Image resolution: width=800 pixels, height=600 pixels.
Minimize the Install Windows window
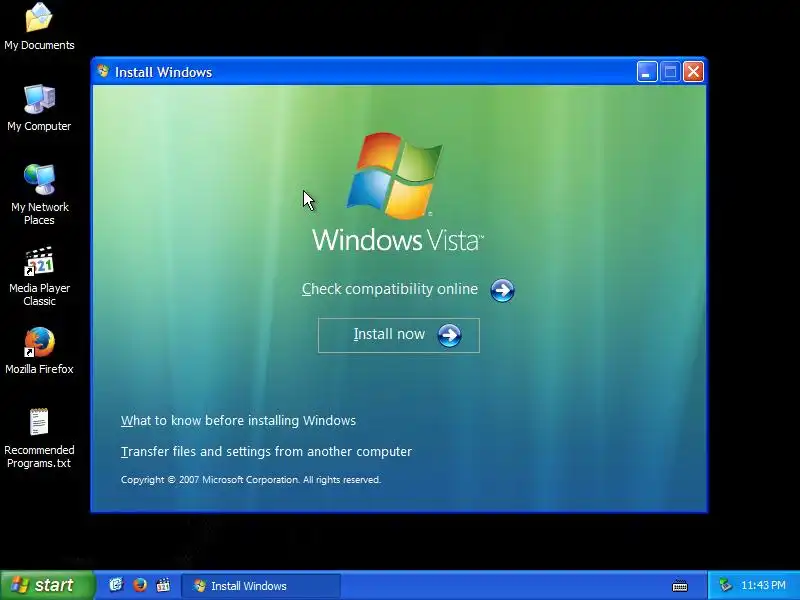coord(647,72)
